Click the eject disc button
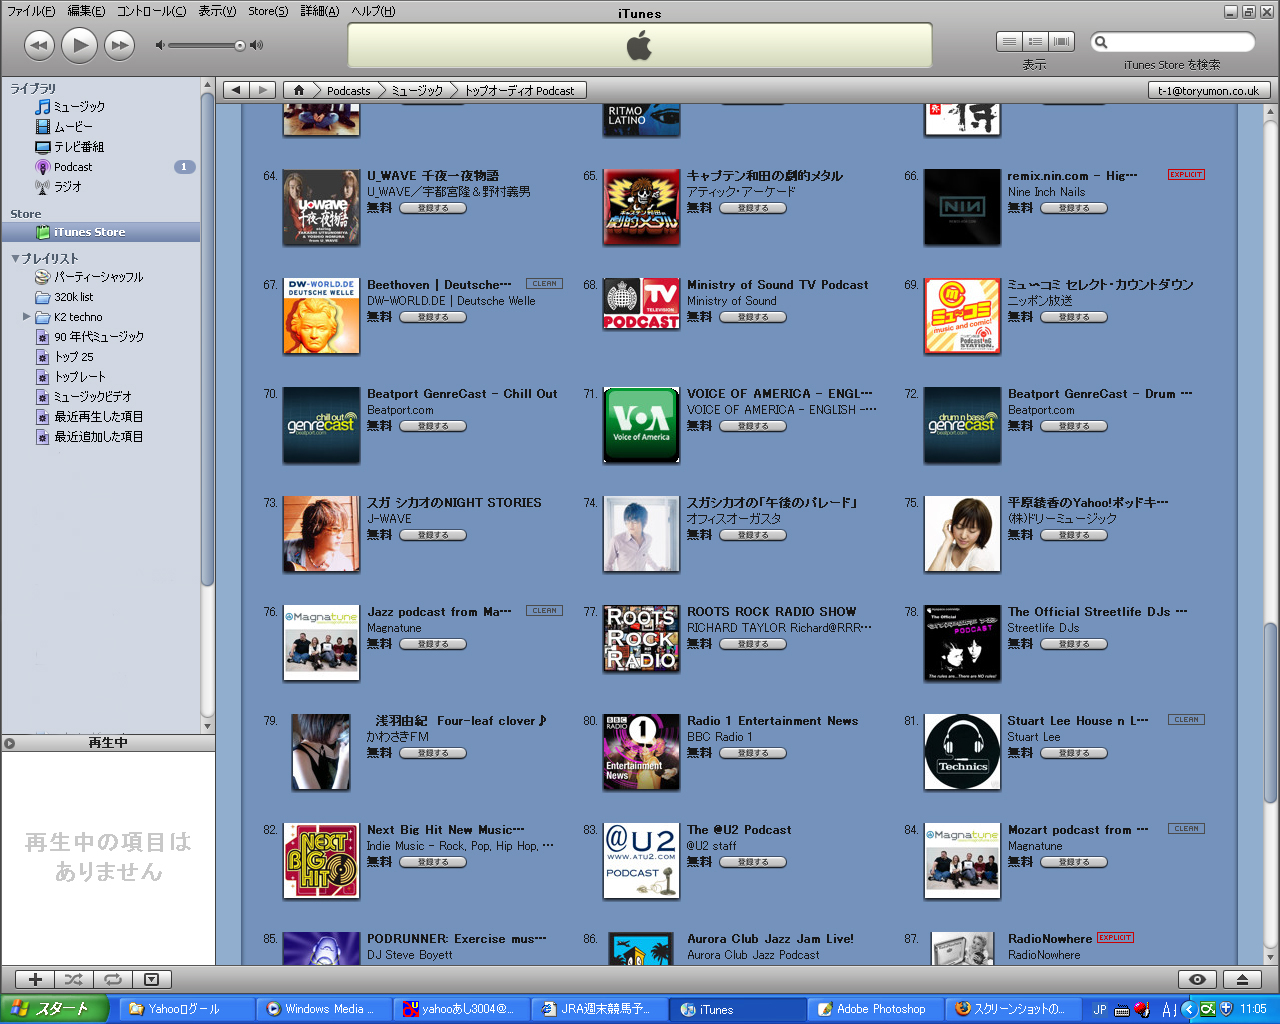This screenshot has height=1024, width=1280. coord(1242,980)
